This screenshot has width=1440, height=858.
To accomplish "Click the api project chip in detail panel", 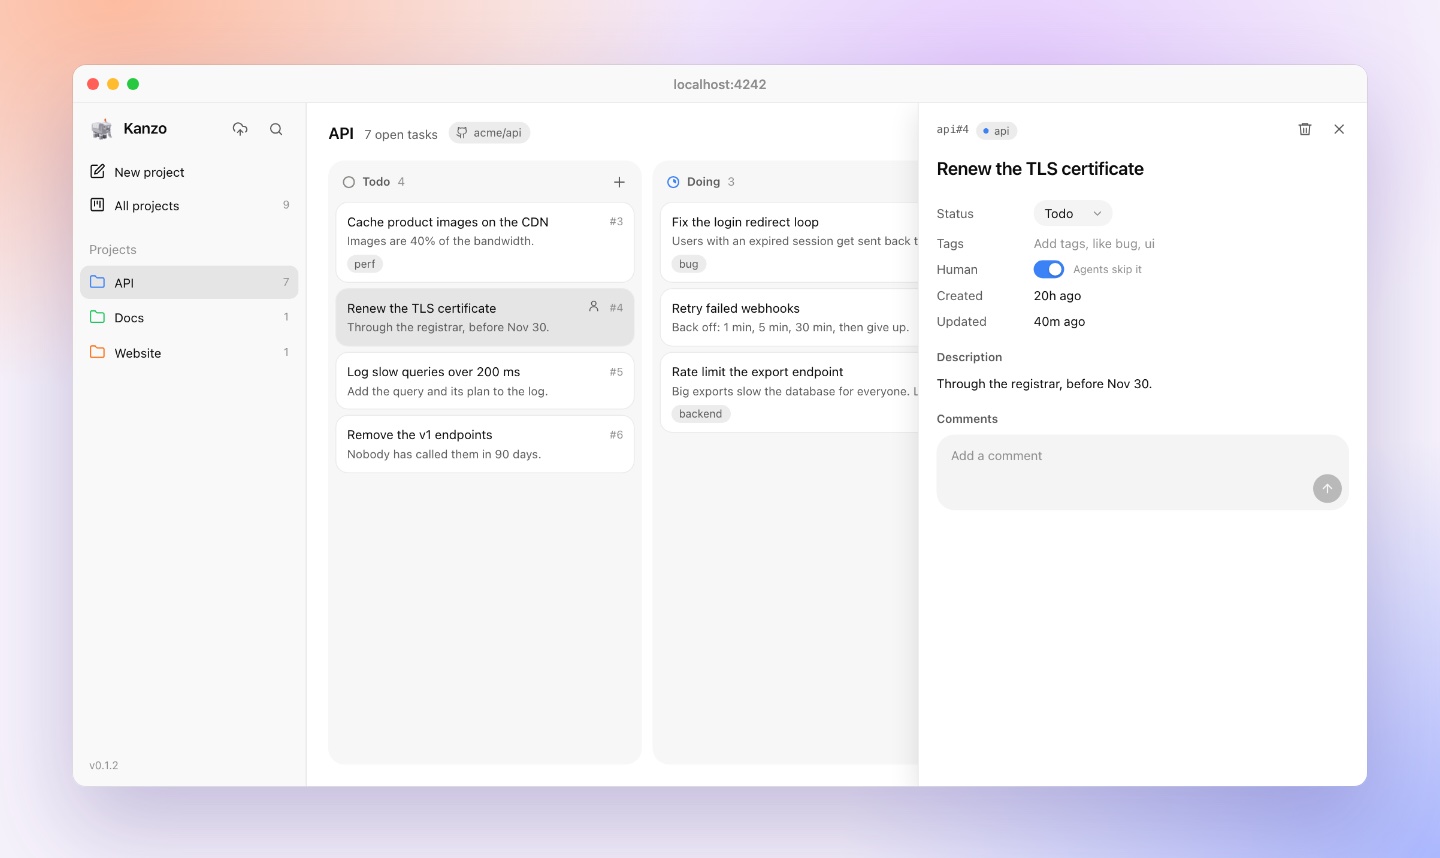I will pos(996,131).
